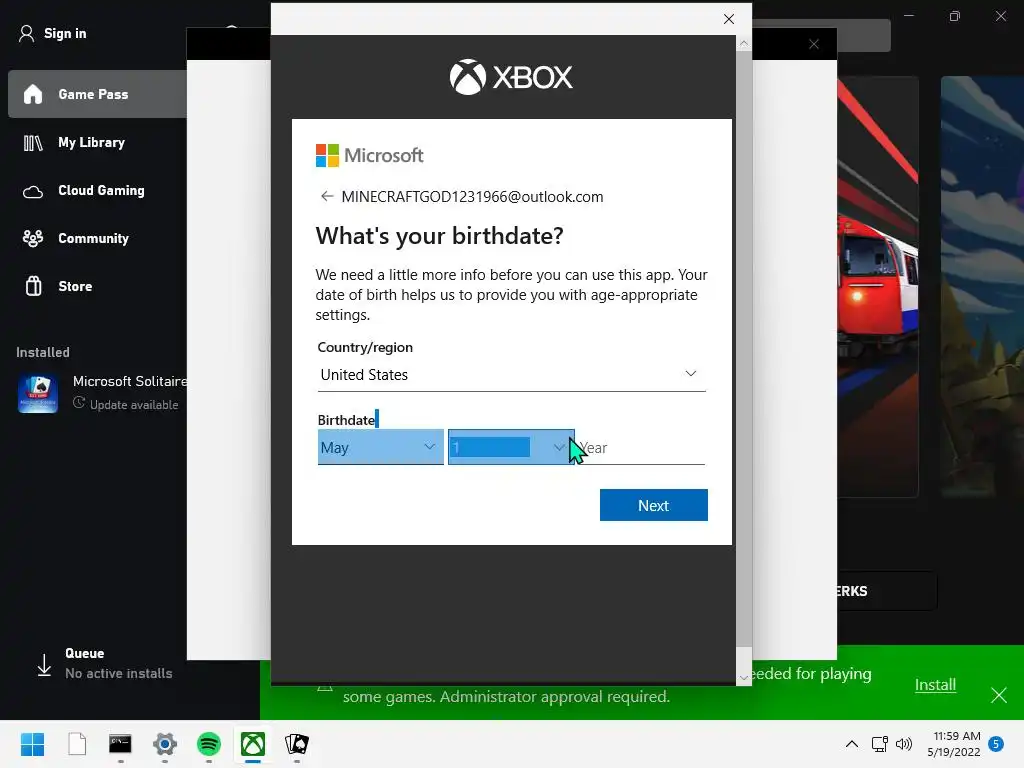Image resolution: width=1024 pixels, height=768 pixels.
Task: Click the train game artwork thumbnail
Action: click(878, 287)
